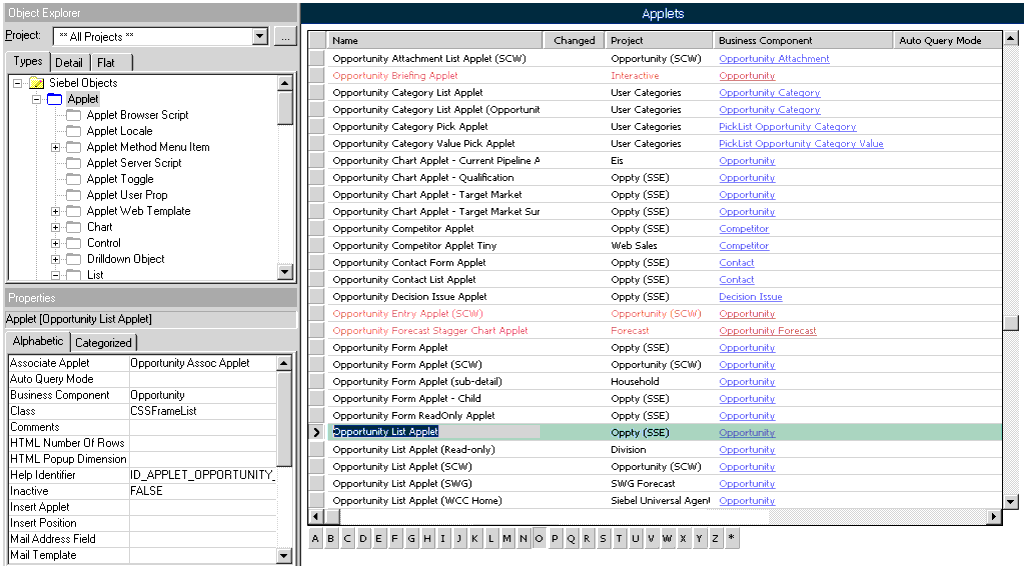Switch to the Categorized properties tab

pyautogui.click(x=103, y=343)
